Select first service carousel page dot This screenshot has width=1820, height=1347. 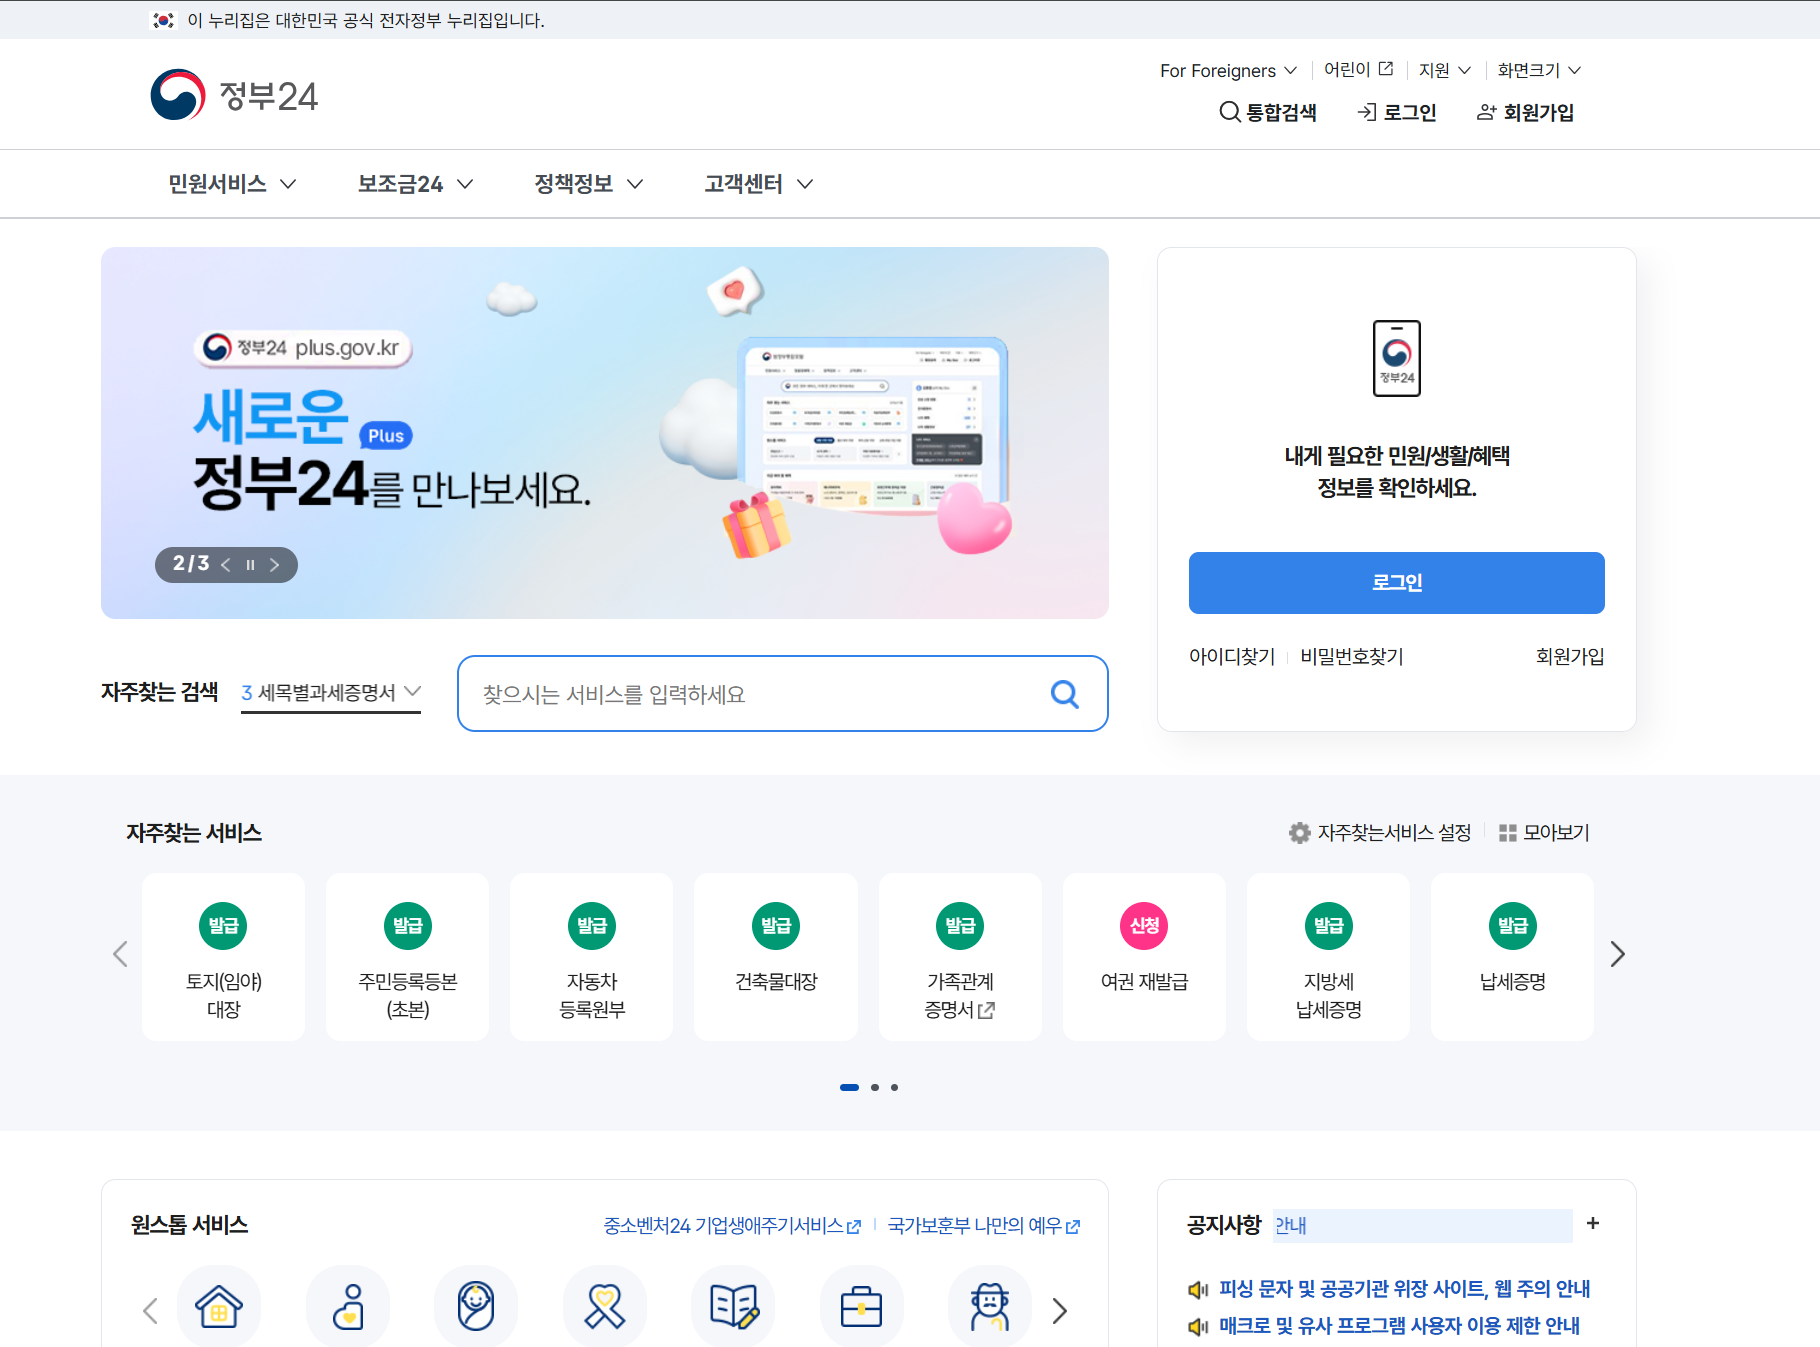(x=849, y=1087)
